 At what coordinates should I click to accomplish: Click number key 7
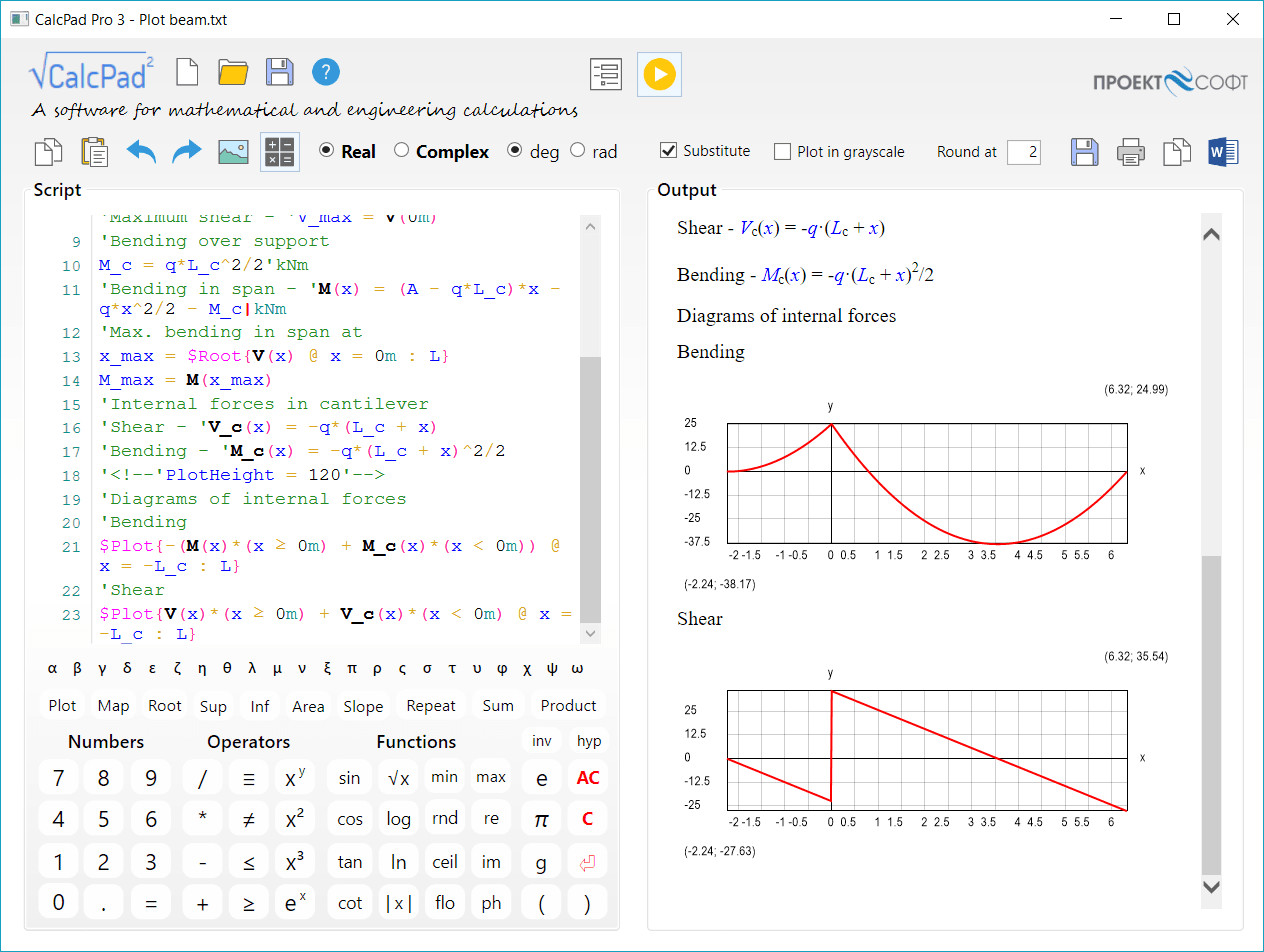58,777
